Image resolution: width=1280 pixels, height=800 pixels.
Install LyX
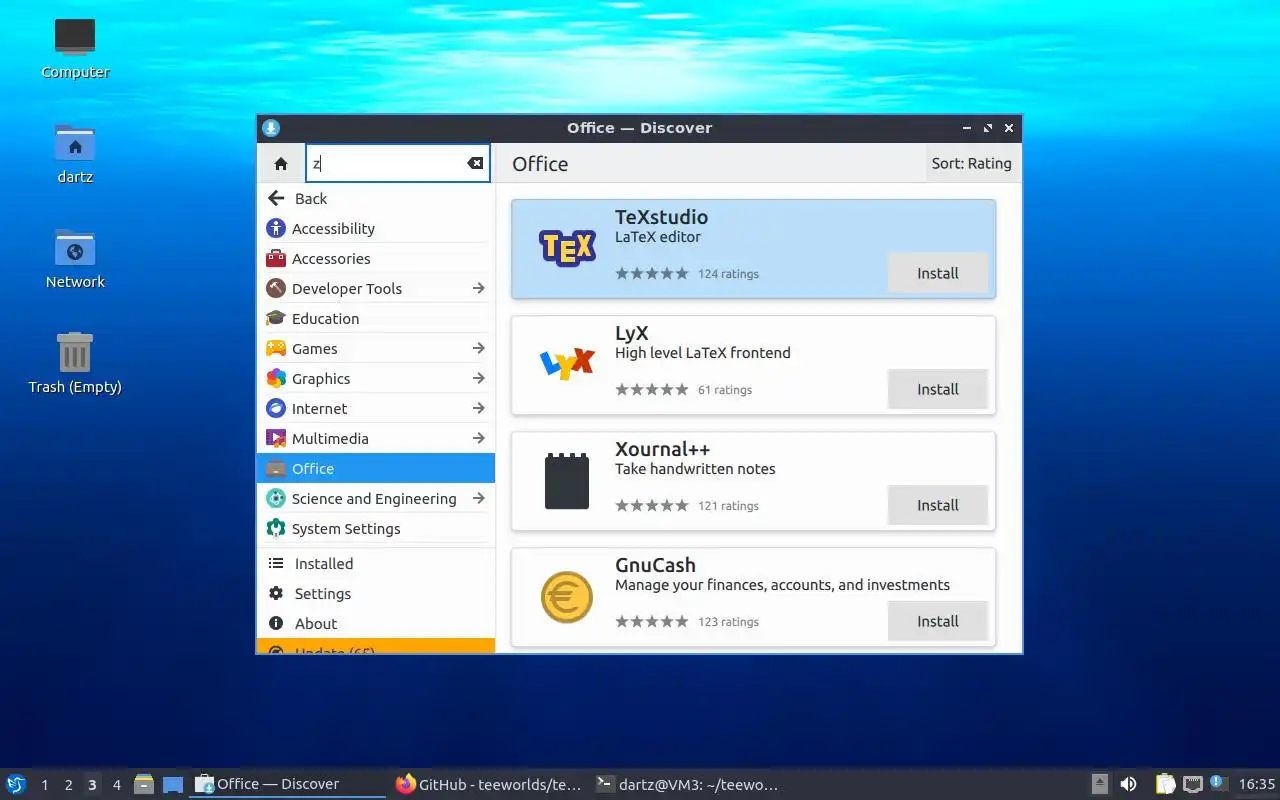tap(938, 389)
